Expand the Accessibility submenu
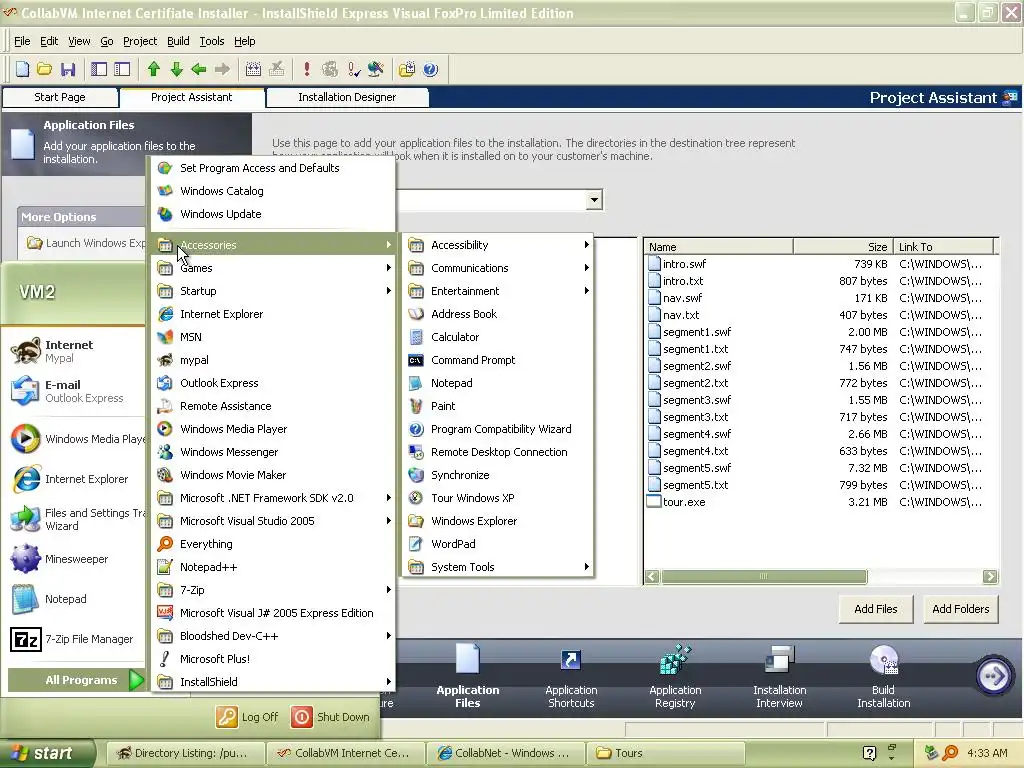1024x768 pixels. [497, 245]
